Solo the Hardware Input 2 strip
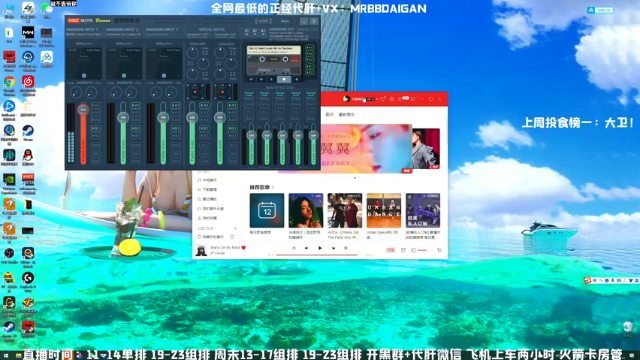This screenshot has height=360, width=640. pos(136,154)
